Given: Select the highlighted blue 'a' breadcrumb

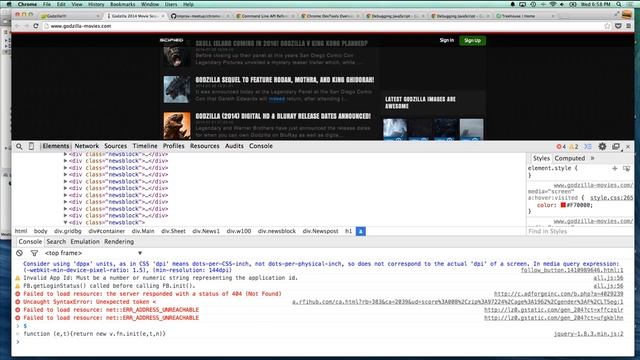Looking at the screenshot, I should (360, 231).
